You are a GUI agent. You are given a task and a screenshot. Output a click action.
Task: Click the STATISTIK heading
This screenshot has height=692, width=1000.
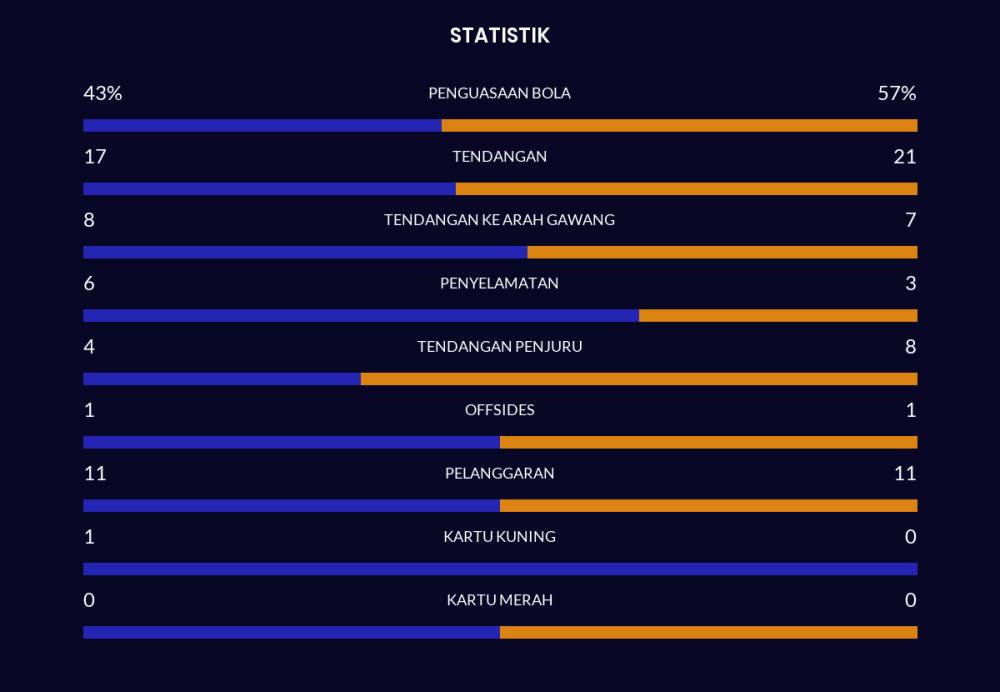(499, 35)
